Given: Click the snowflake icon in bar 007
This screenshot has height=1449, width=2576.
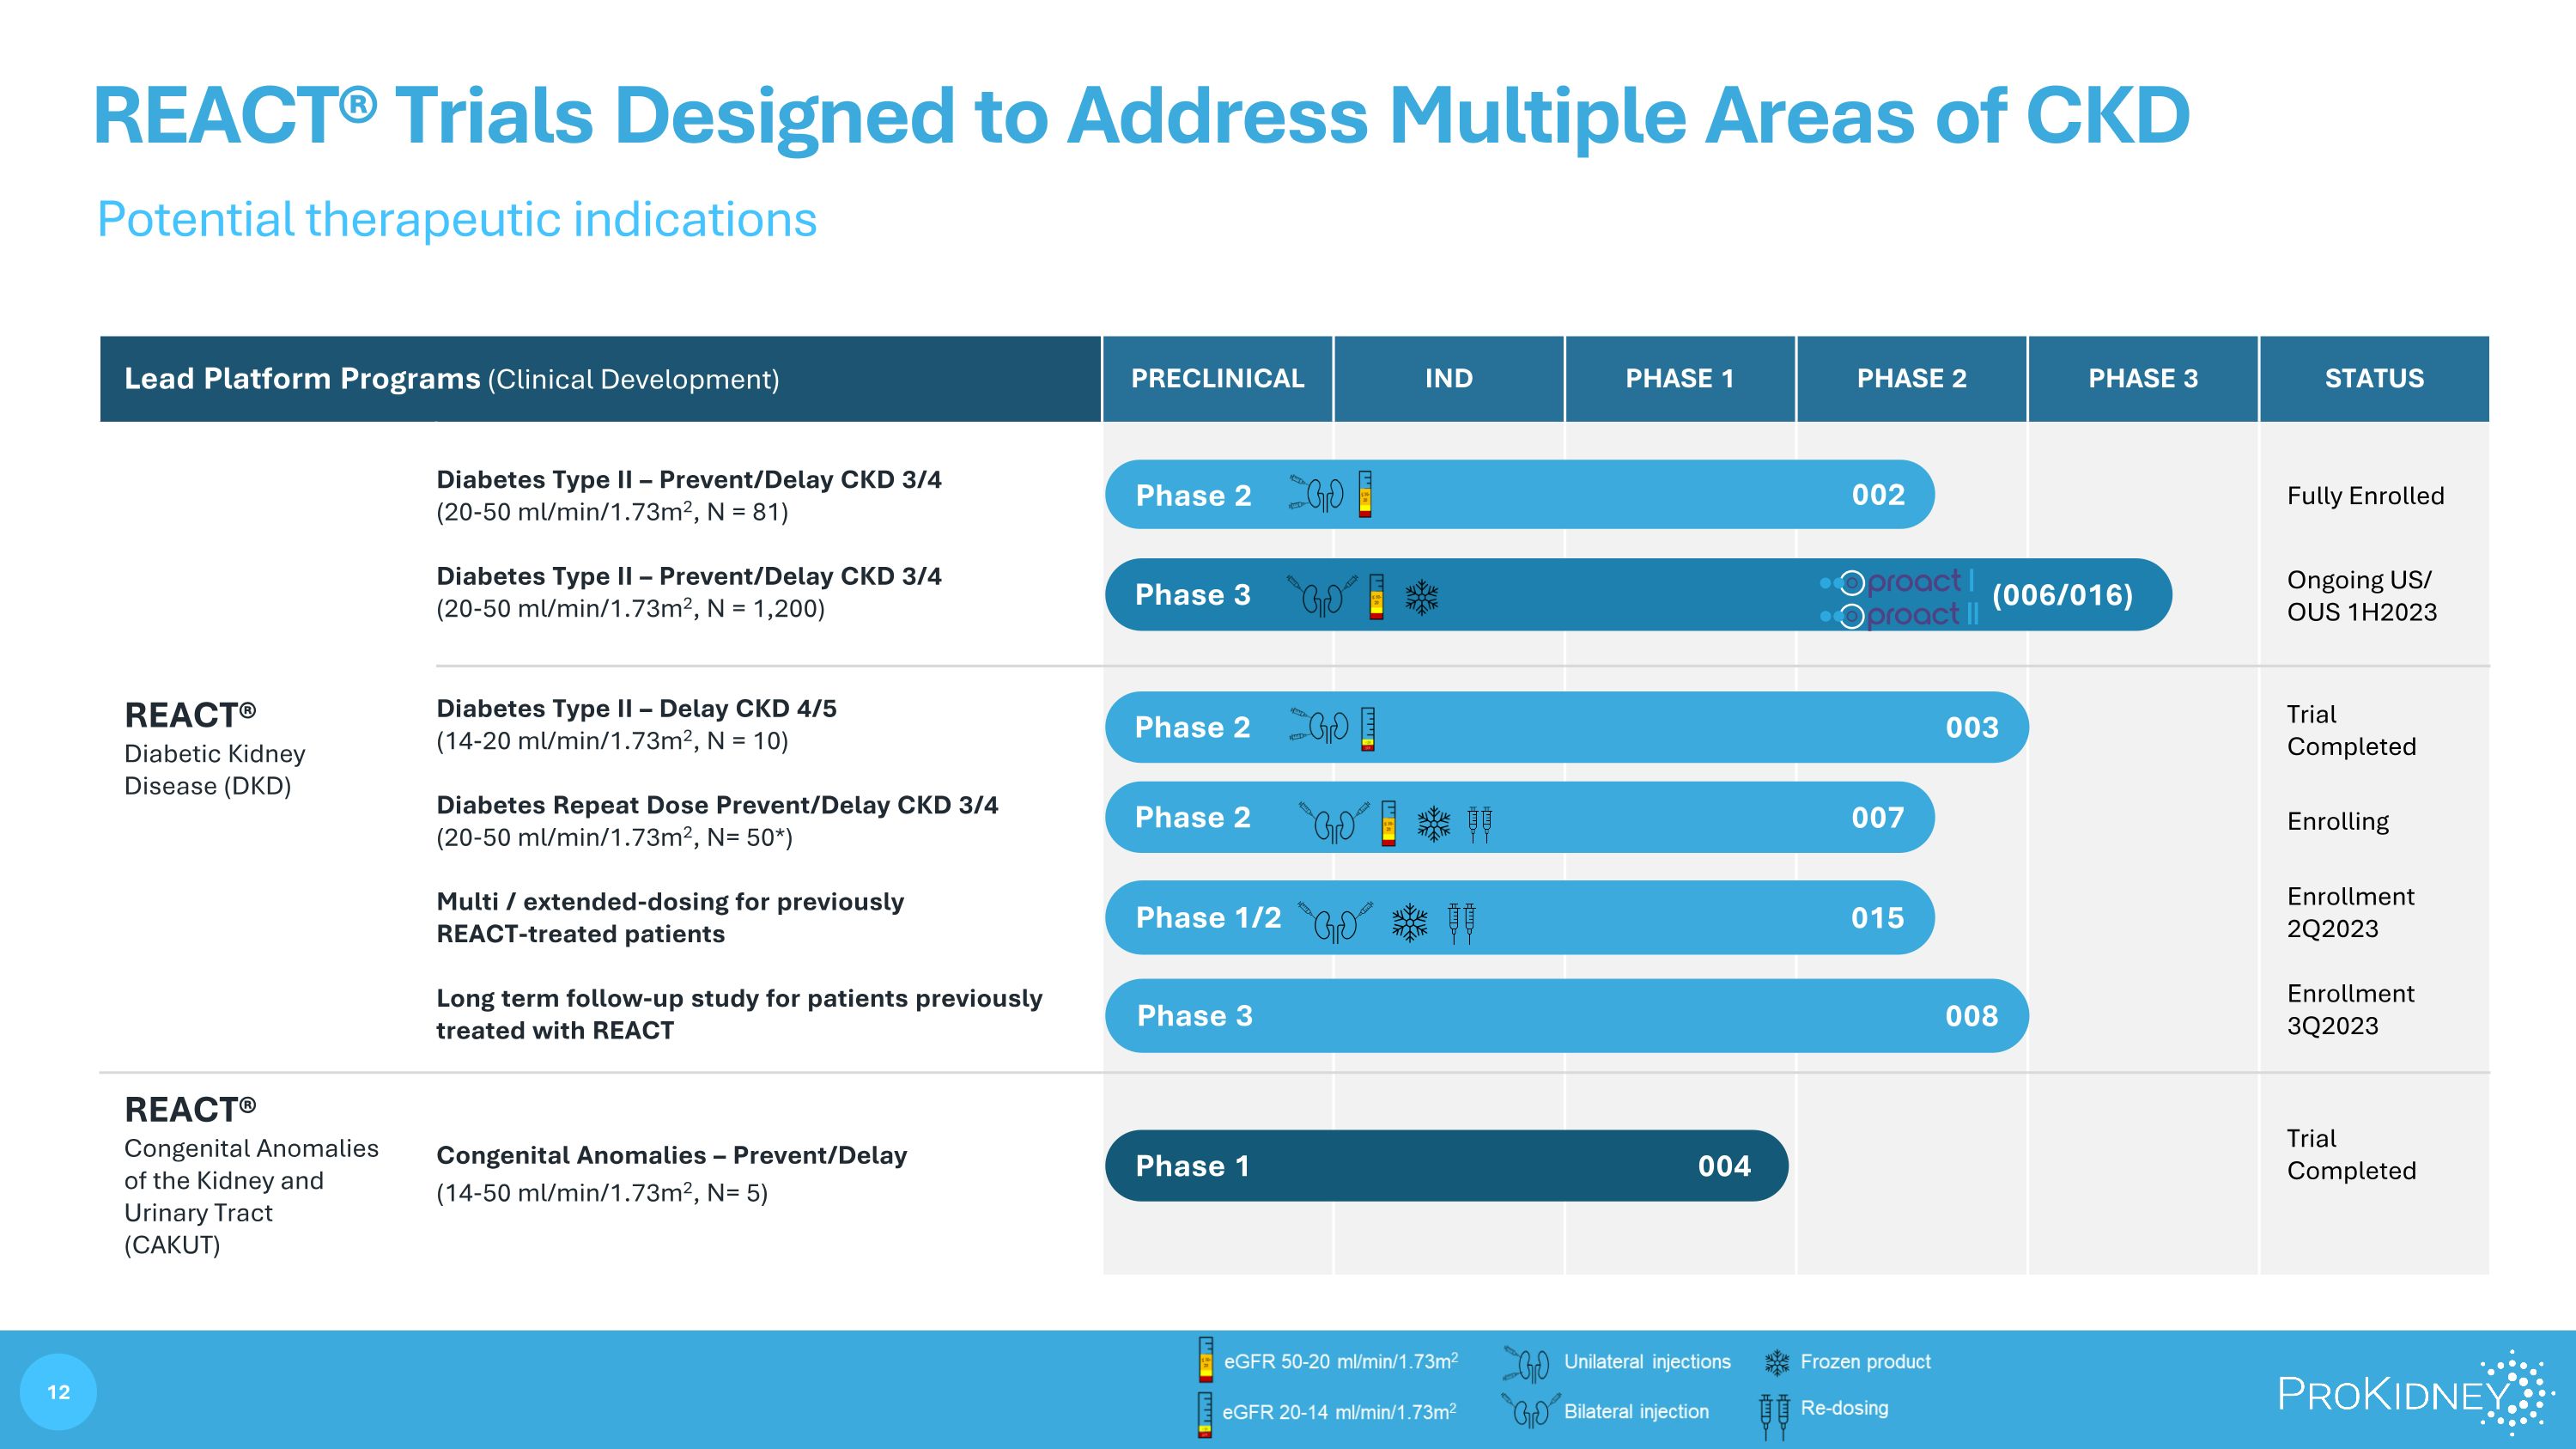Looking at the screenshot, I should pos(1433,824).
